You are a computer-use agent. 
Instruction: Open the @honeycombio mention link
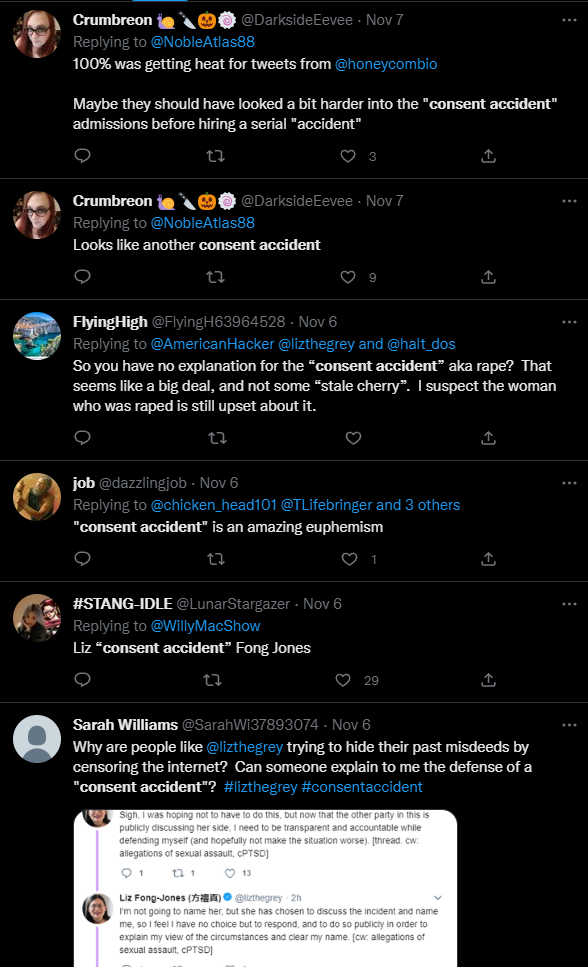tap(386, 64)
